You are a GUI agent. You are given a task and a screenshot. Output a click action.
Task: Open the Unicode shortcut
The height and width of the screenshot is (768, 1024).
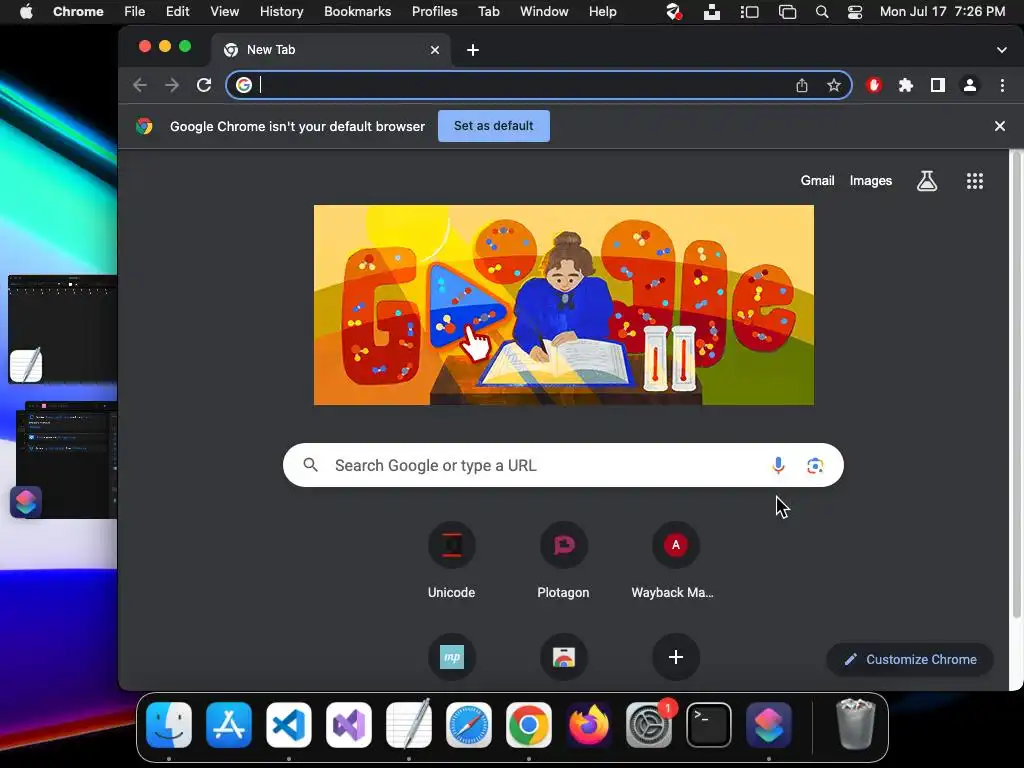tap(451, 560)
